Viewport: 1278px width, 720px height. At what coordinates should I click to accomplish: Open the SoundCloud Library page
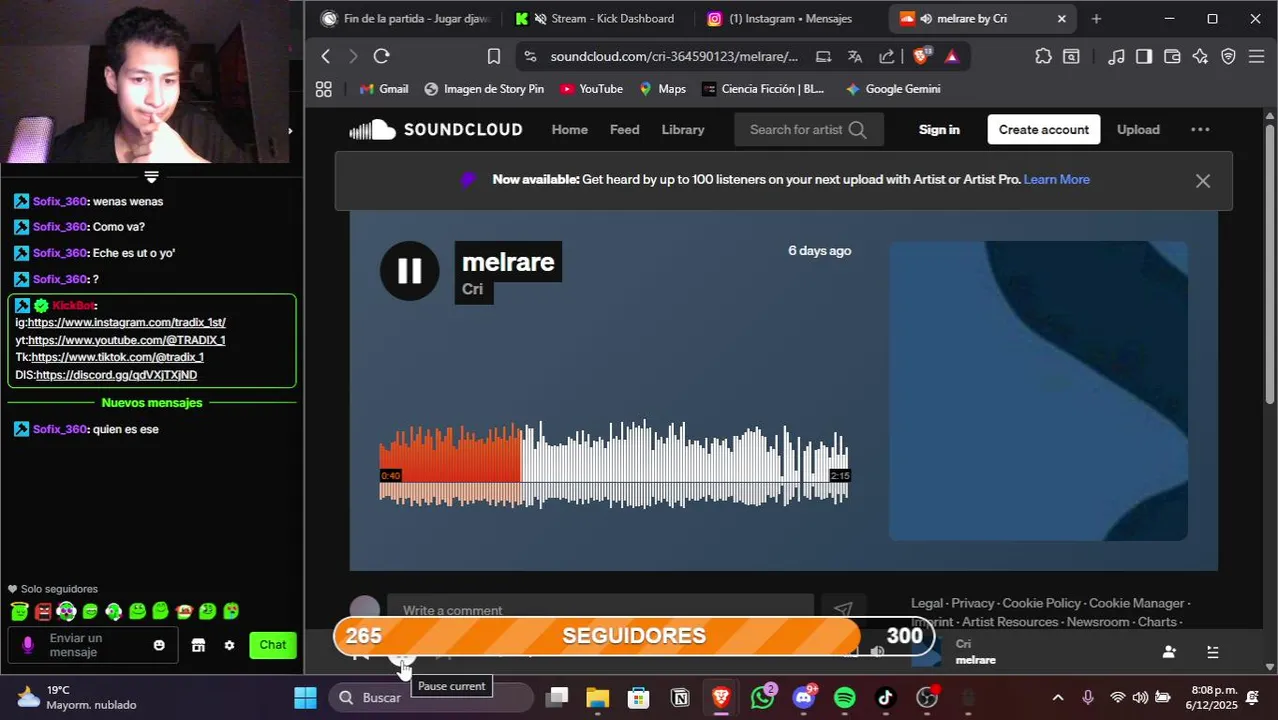[683, 130]
